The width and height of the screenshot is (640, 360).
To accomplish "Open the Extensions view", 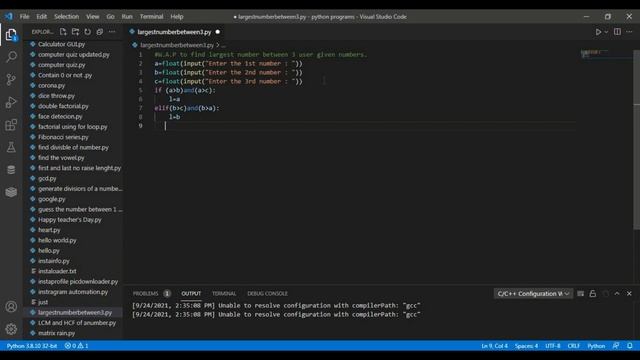I will click(x=11, y=124).
